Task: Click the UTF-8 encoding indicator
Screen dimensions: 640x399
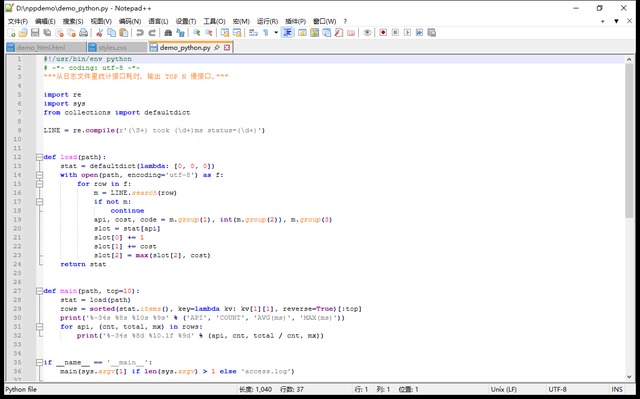Action: 558,389
